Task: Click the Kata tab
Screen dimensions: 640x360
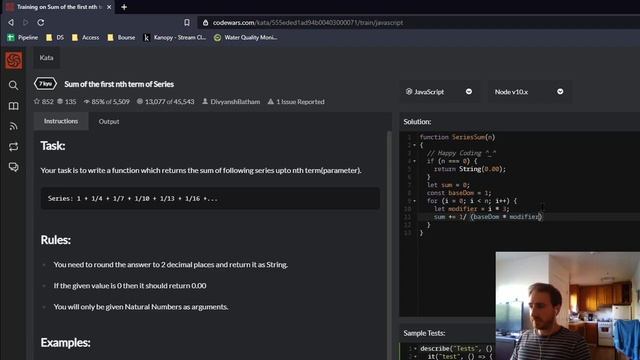Action: tap(47, 58)
